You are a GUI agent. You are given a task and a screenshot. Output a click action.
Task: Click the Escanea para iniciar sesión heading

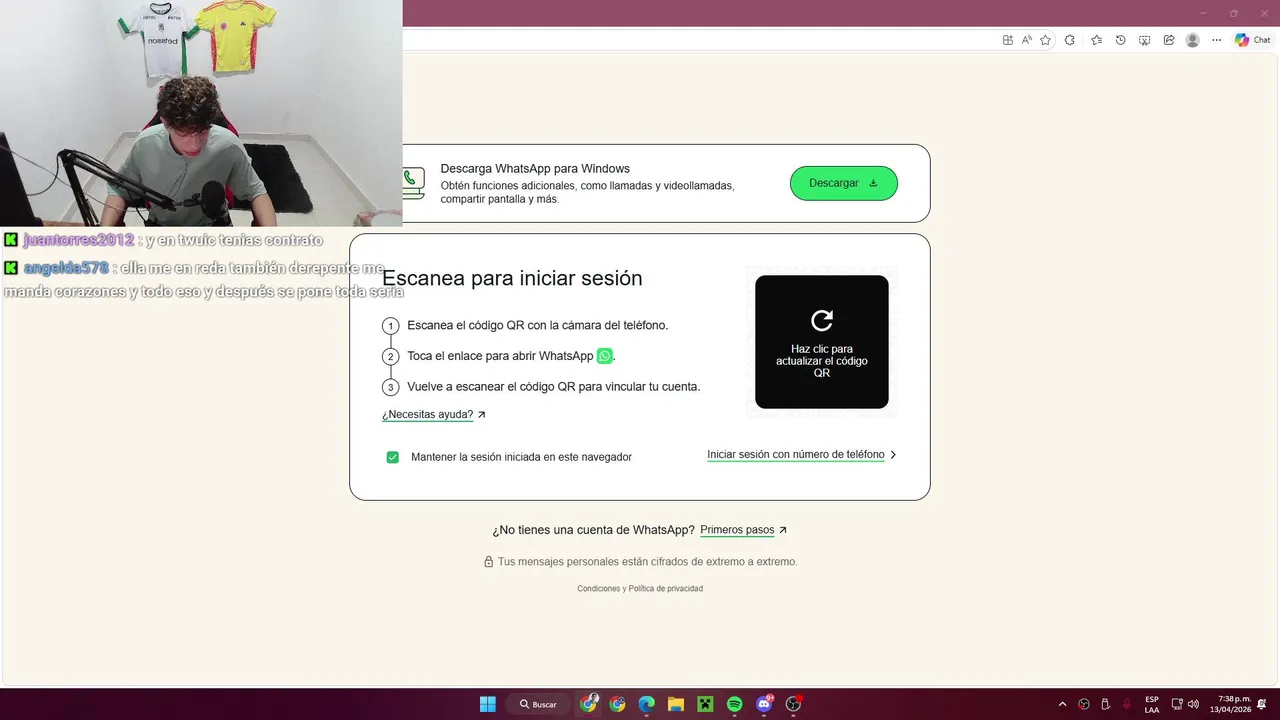click(512, 278)
